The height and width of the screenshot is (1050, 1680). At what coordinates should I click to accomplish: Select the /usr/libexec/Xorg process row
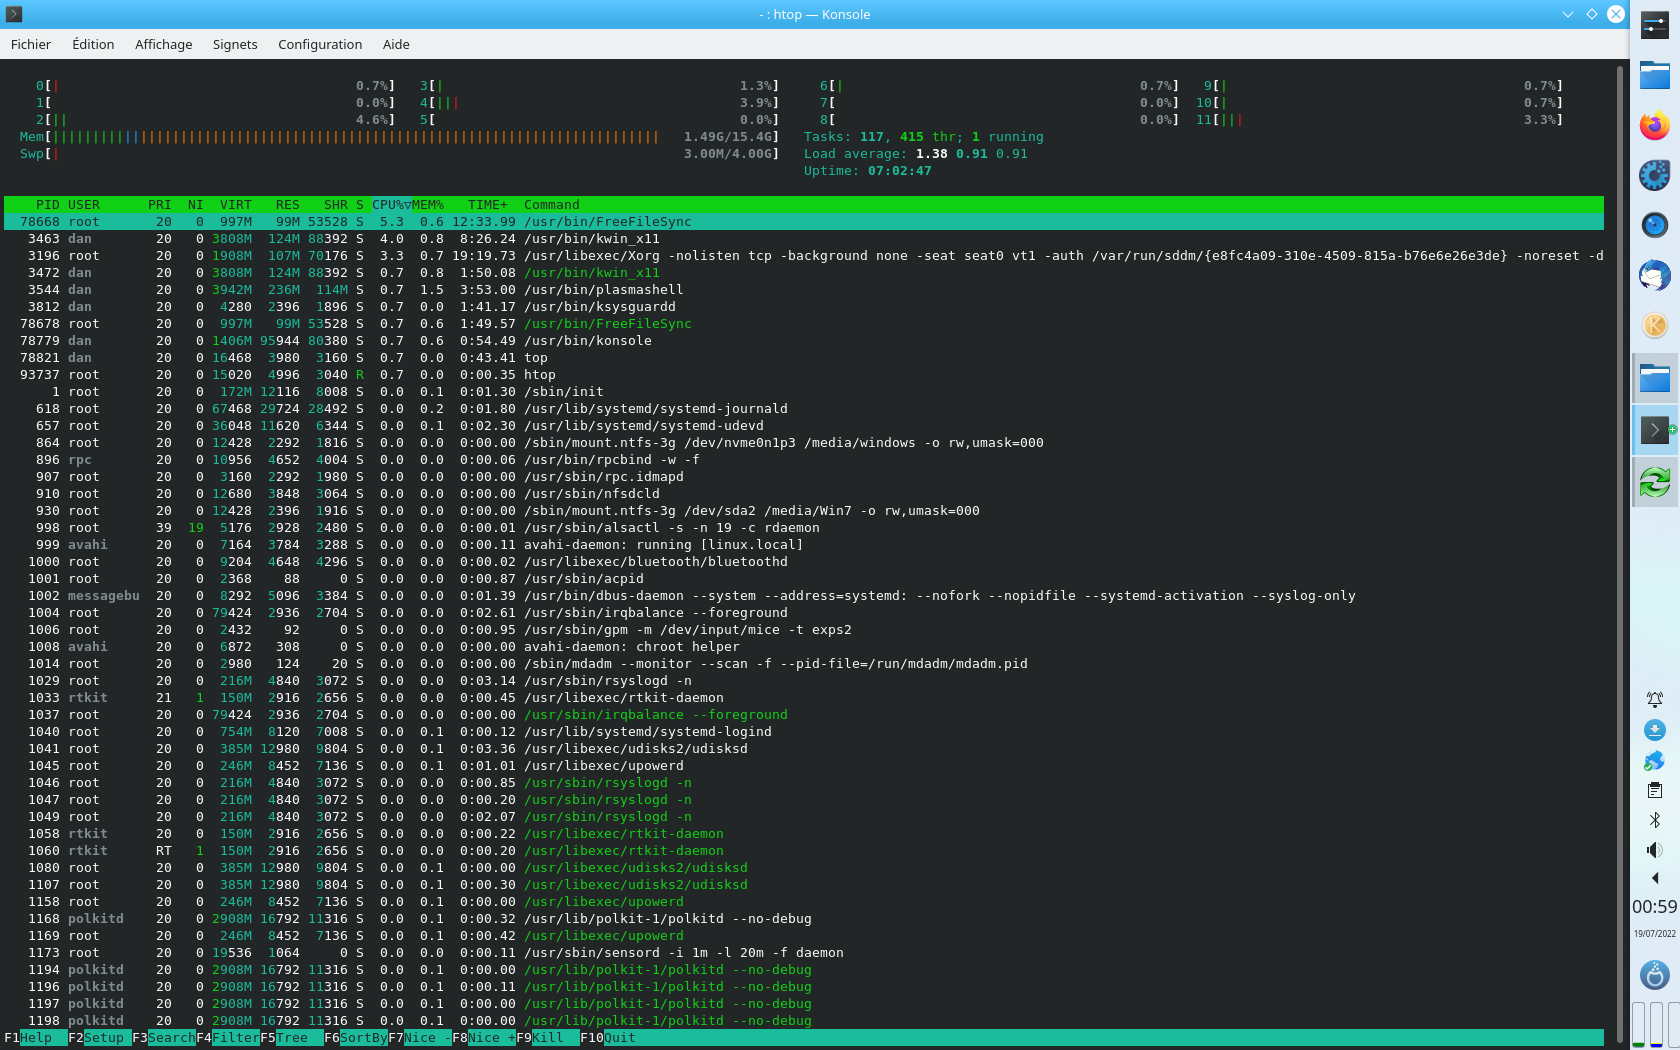[x=804, y=256]
